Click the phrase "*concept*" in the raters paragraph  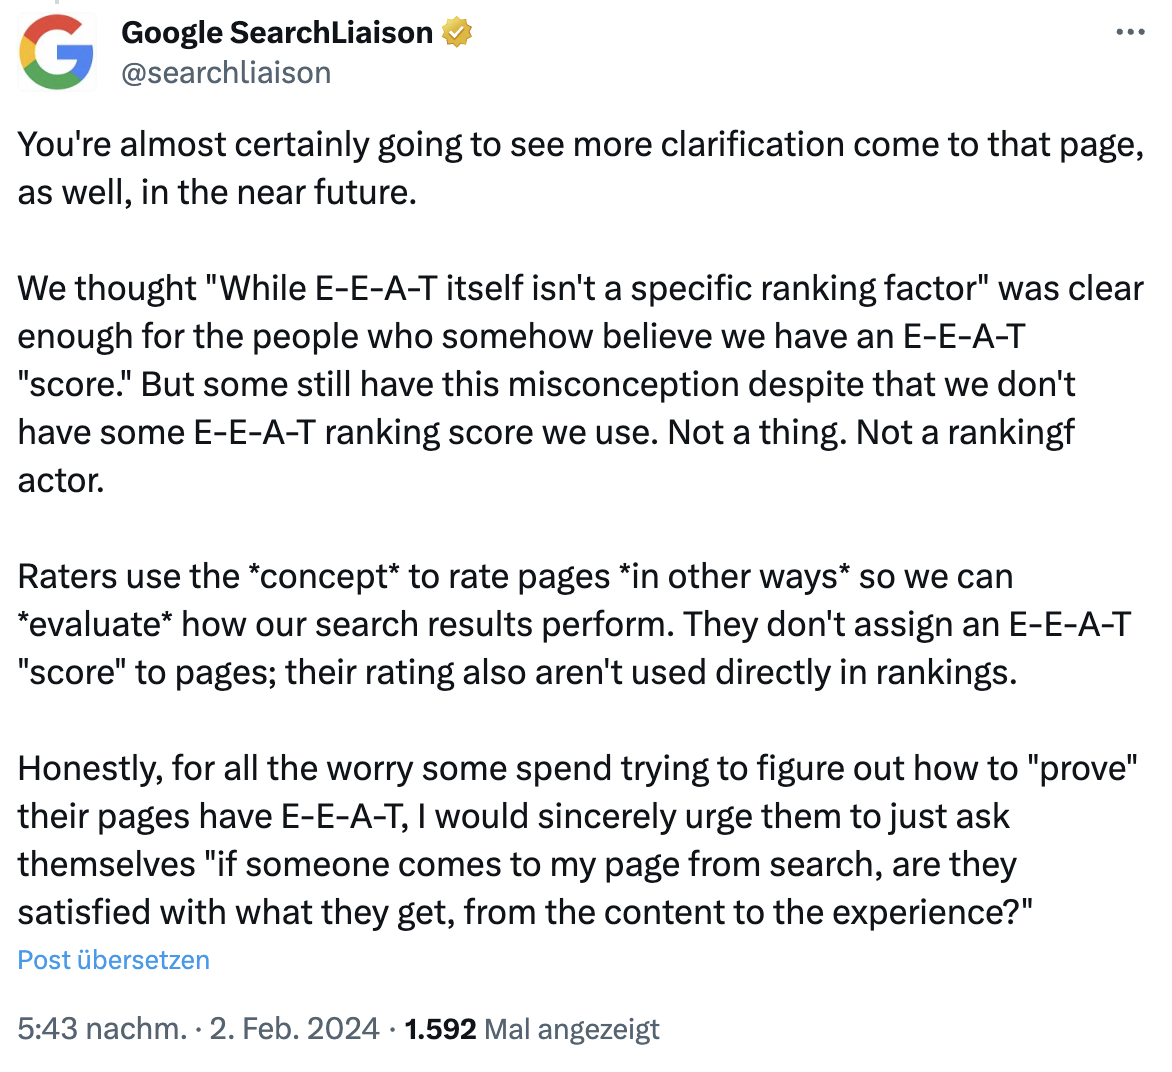pos(322,576)
